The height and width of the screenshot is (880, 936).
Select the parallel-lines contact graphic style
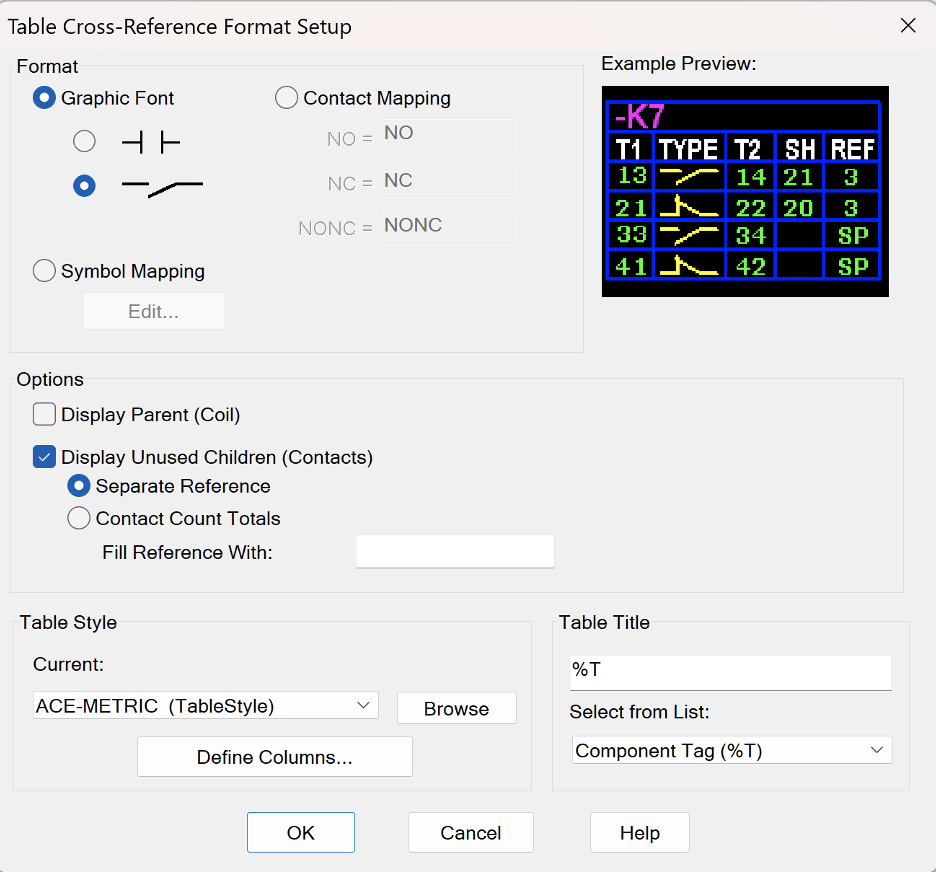tap(84, 141)
